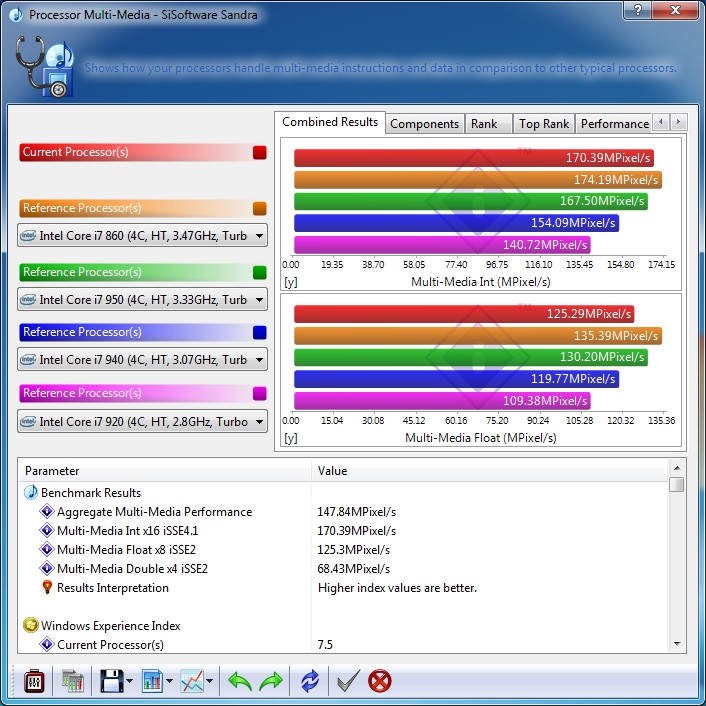The height and width of the screenshot is (706, 706).
Task: Switch to the Top Rank tab
Action: click(544, 124)
